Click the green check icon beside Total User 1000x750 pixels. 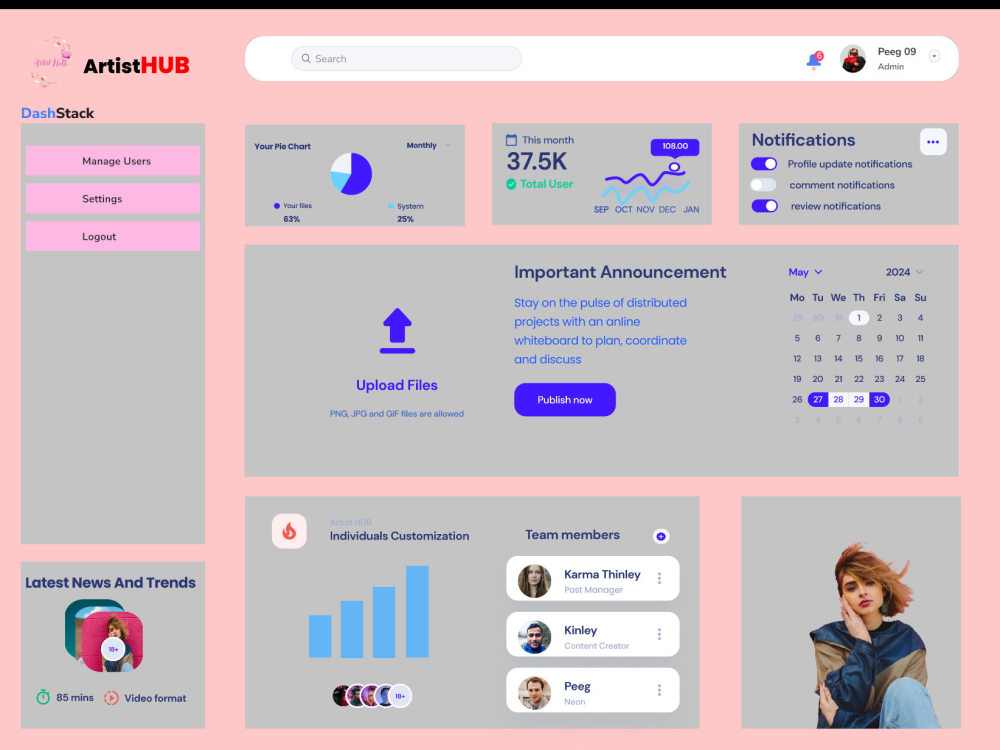[511, 184]
